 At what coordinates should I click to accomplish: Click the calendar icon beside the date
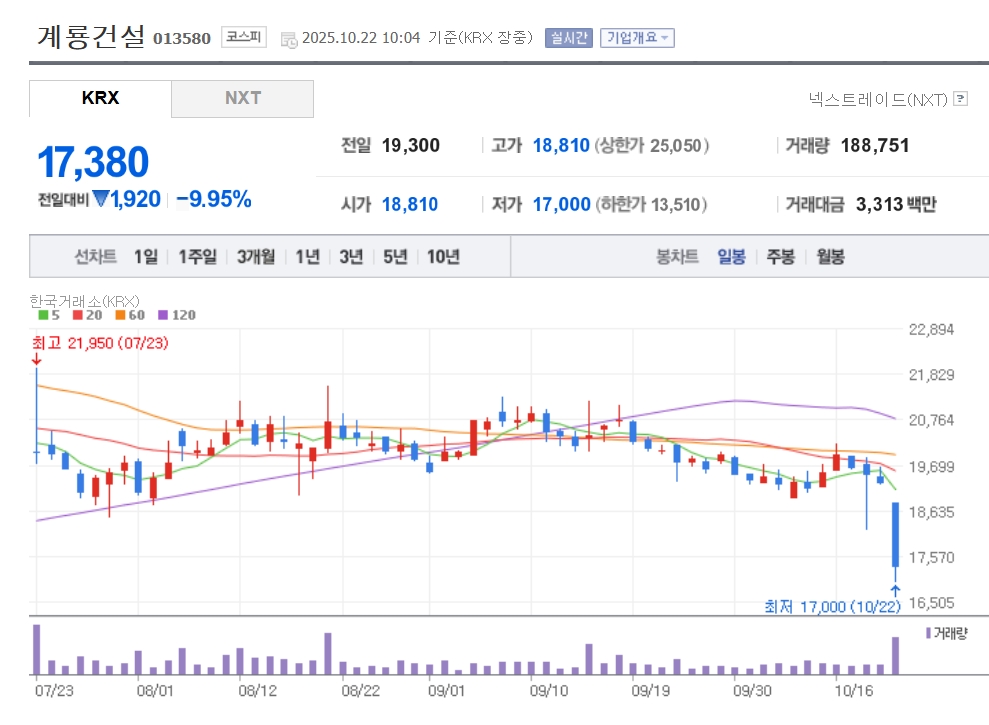point(289,40)
